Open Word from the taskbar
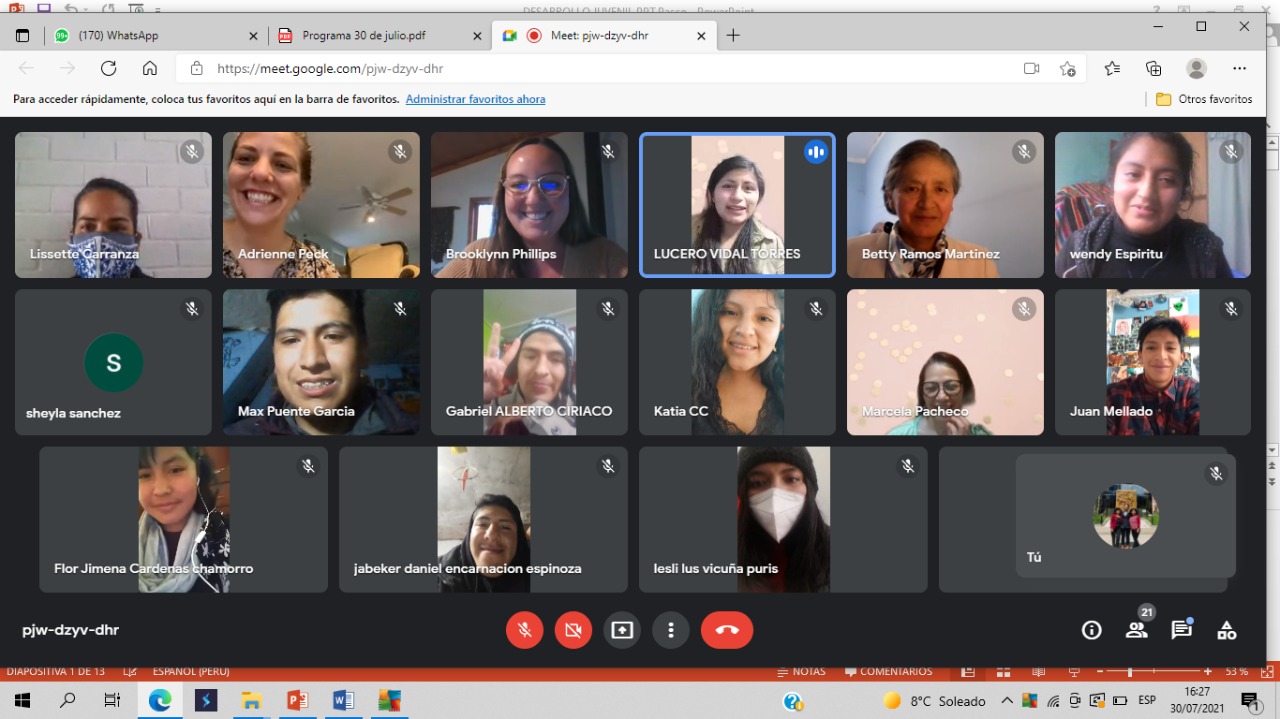 (x=343, y=701)
